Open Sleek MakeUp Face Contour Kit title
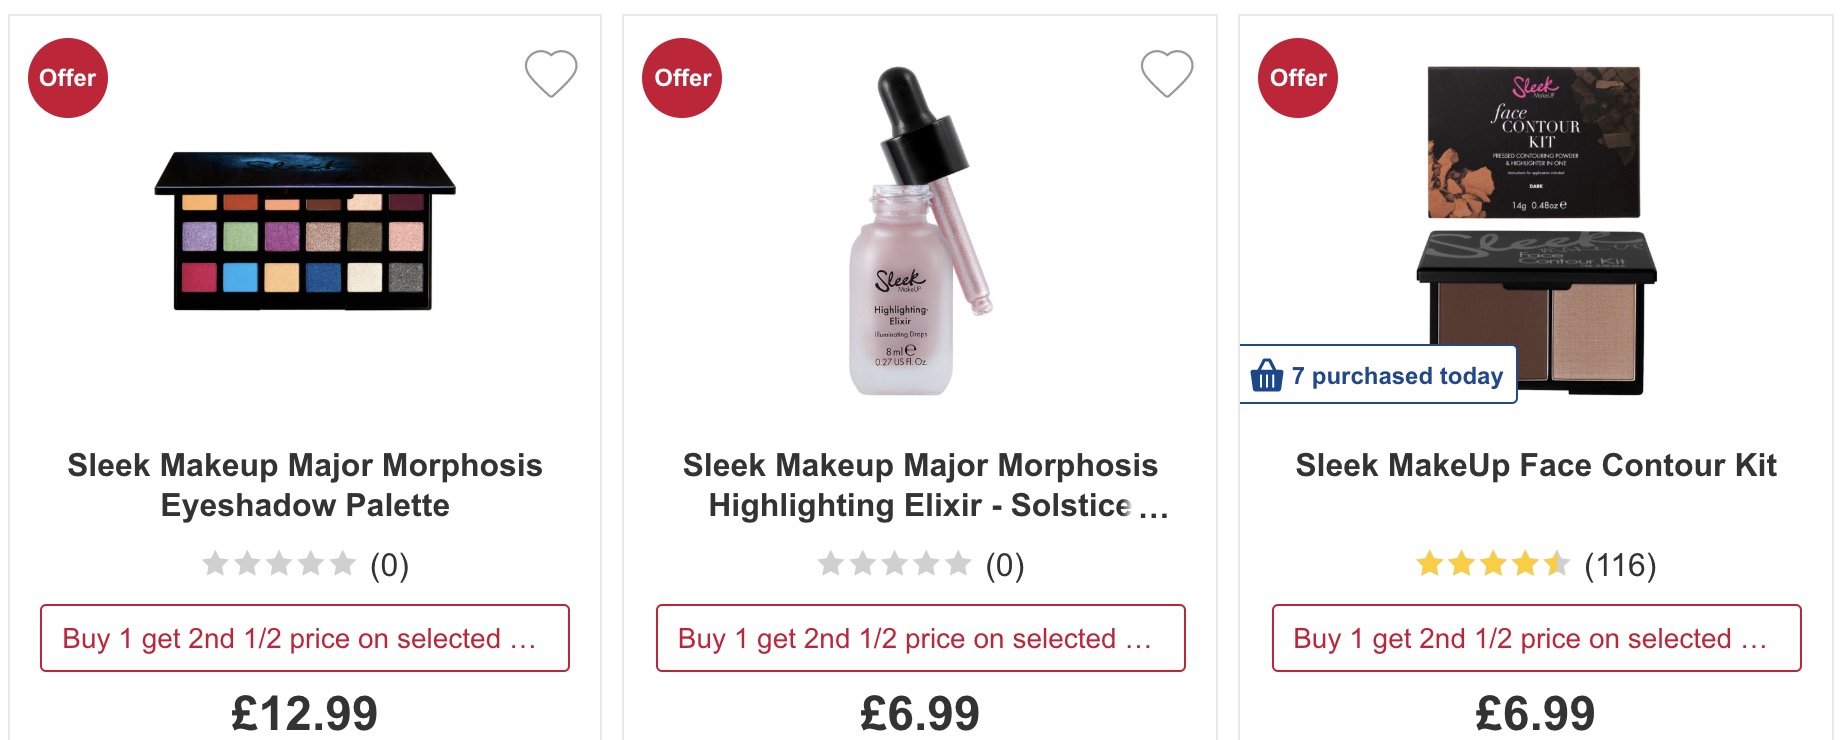Screen dimensions: 1842x740 1536,465
